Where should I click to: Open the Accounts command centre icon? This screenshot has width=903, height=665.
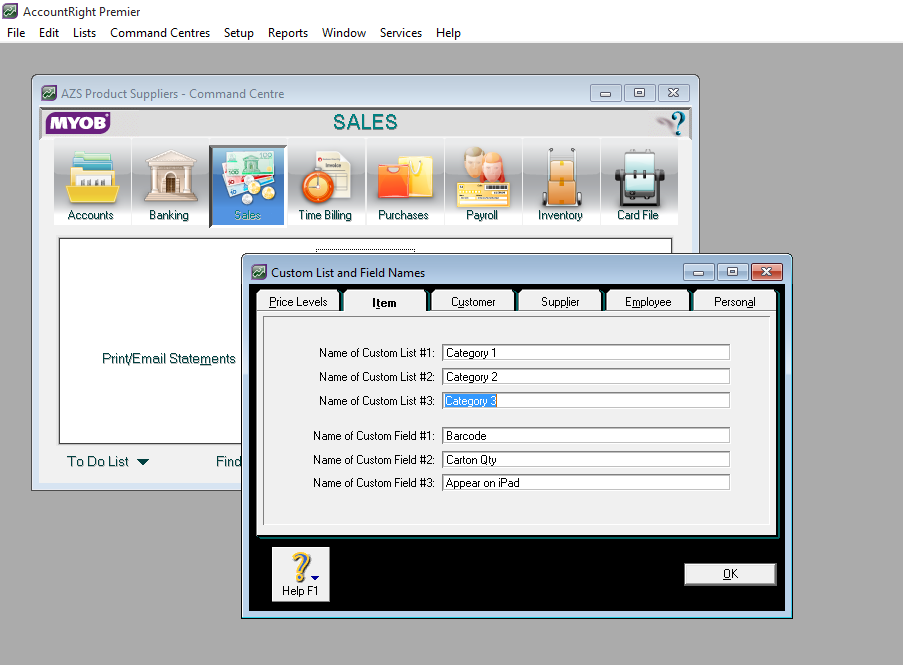[x=91, y=183]
